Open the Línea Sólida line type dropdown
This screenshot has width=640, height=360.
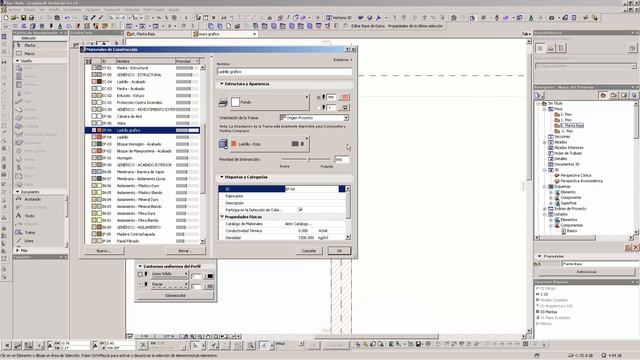pyautogui.click(x=169, y=274)
